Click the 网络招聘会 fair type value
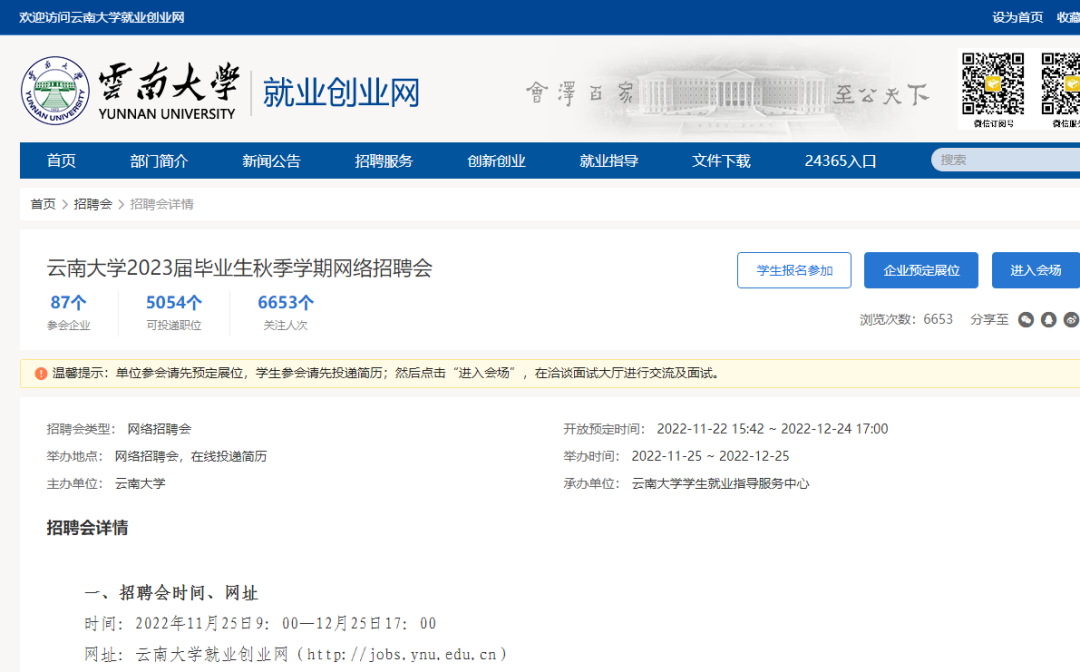 pyautogui.click(x=159, y=429)
